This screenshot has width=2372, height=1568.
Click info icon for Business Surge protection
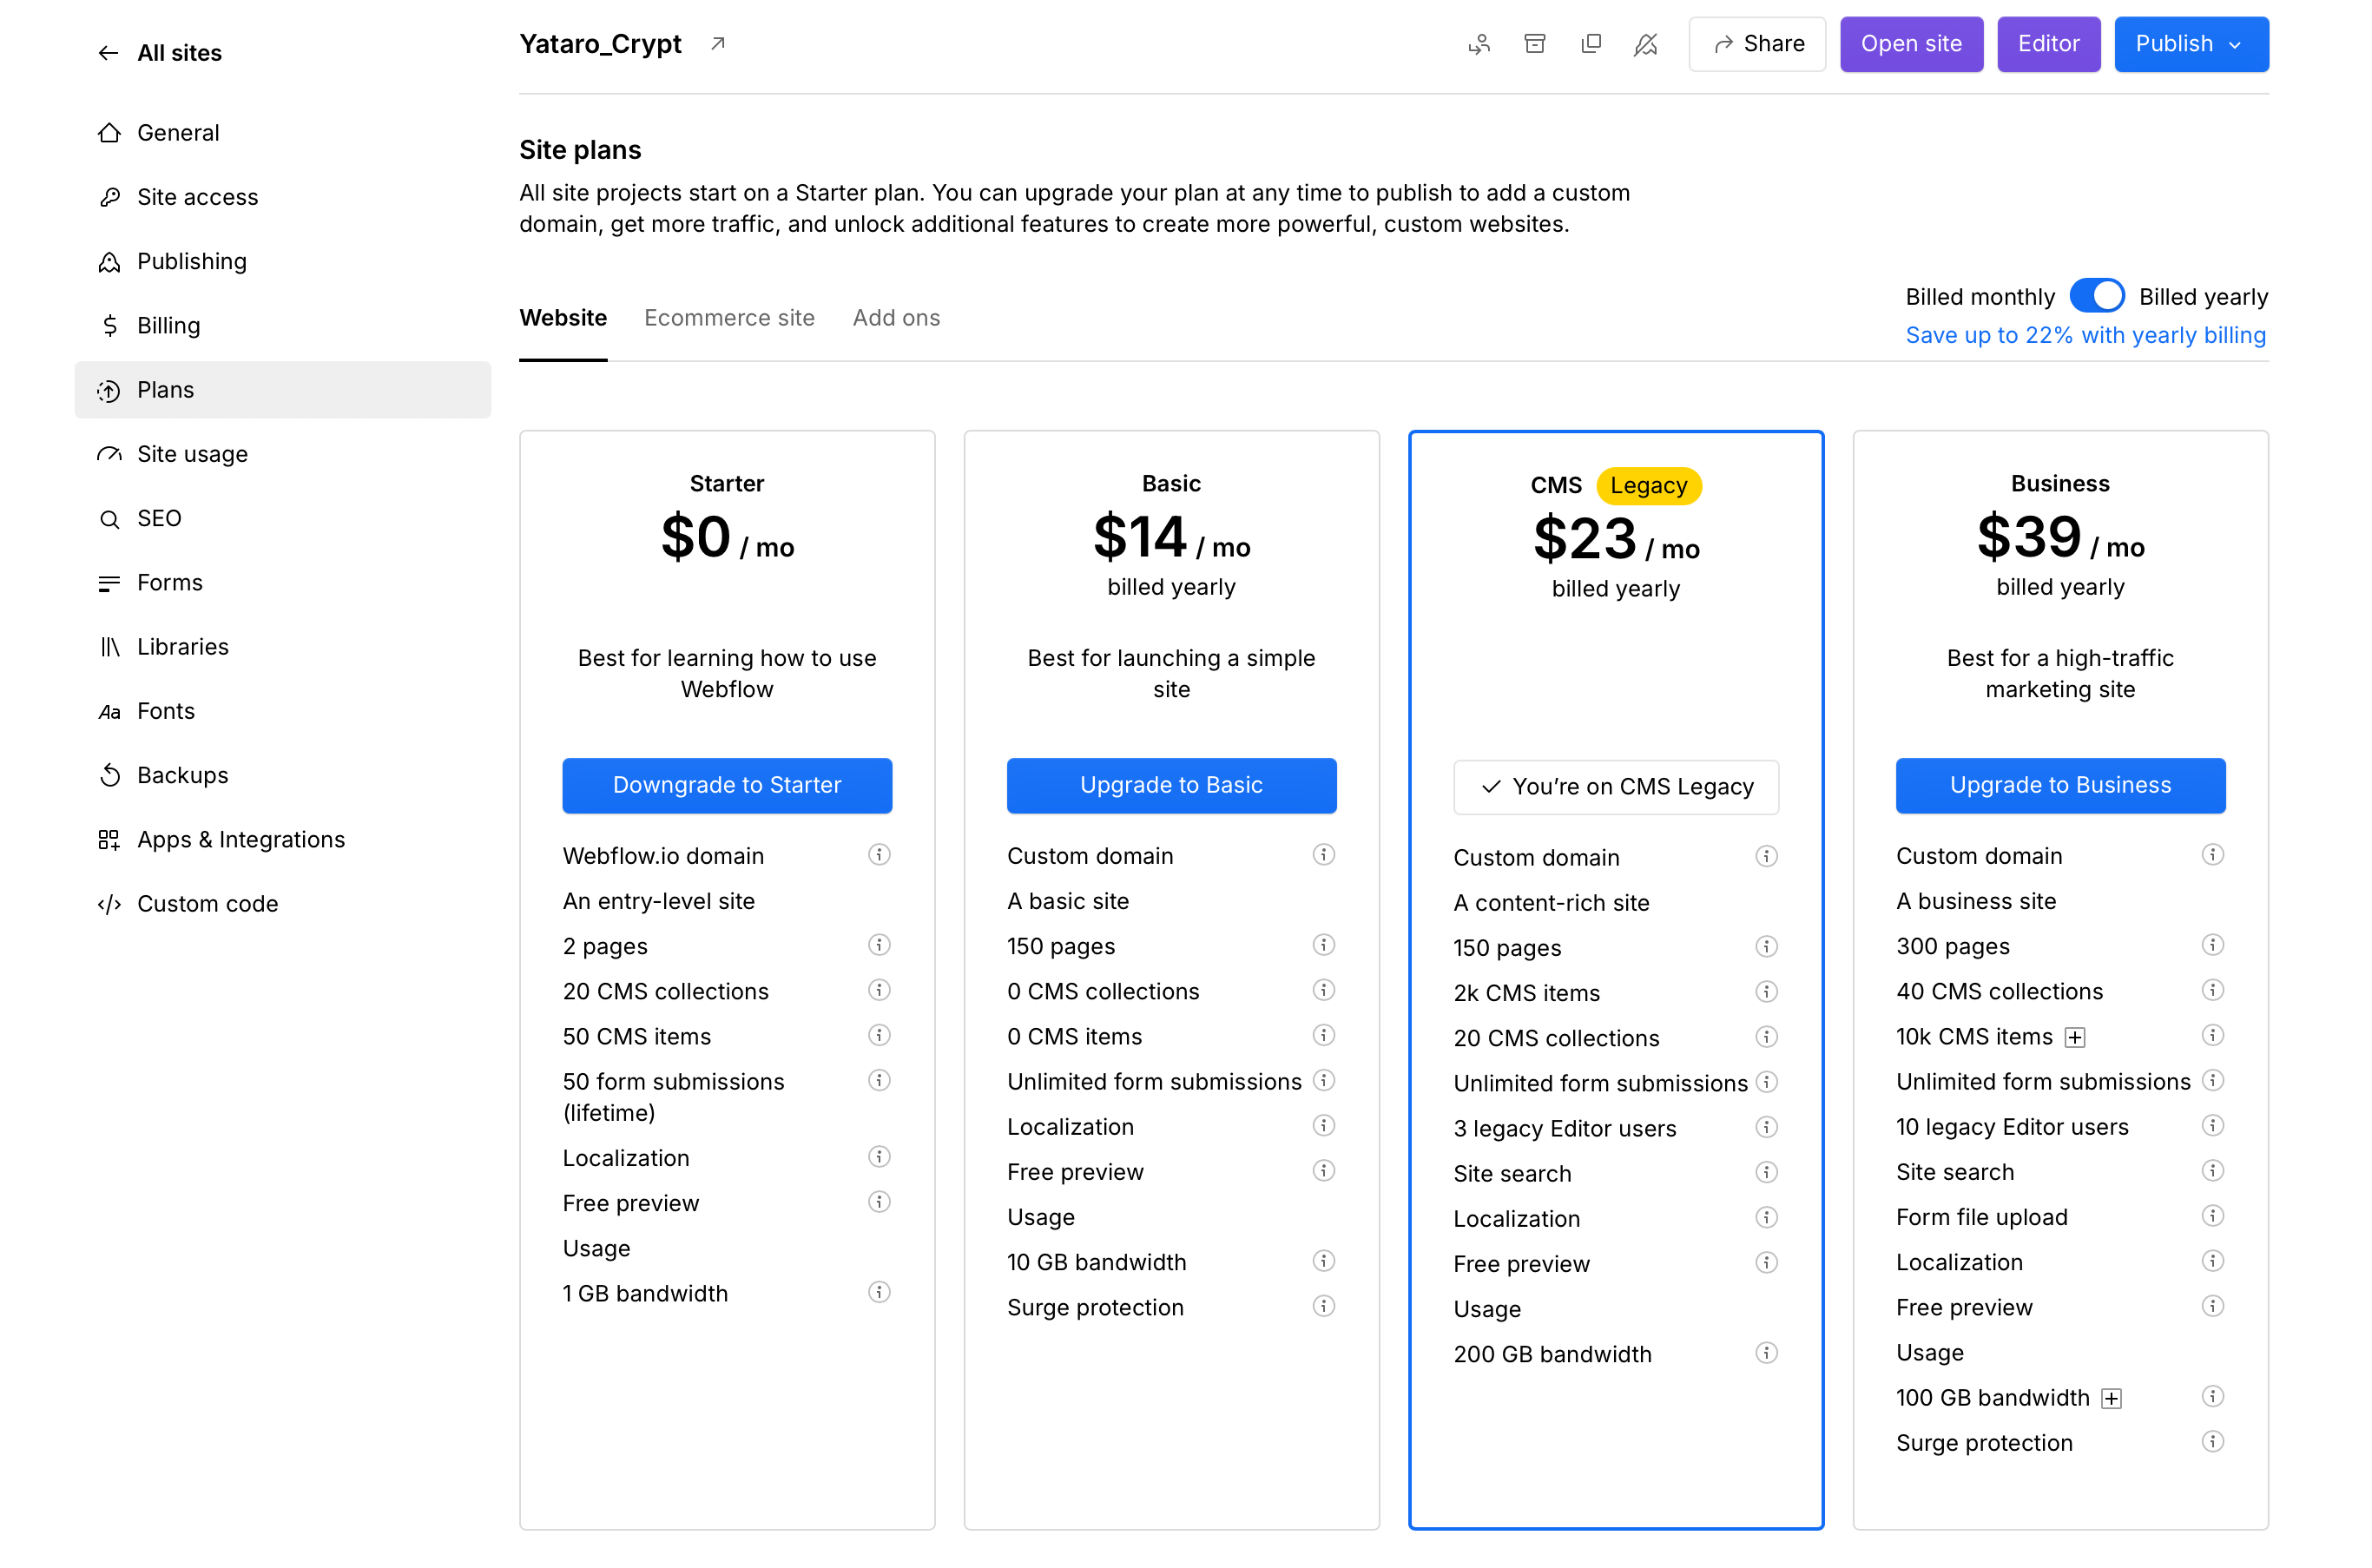tap(2212, 1442)
